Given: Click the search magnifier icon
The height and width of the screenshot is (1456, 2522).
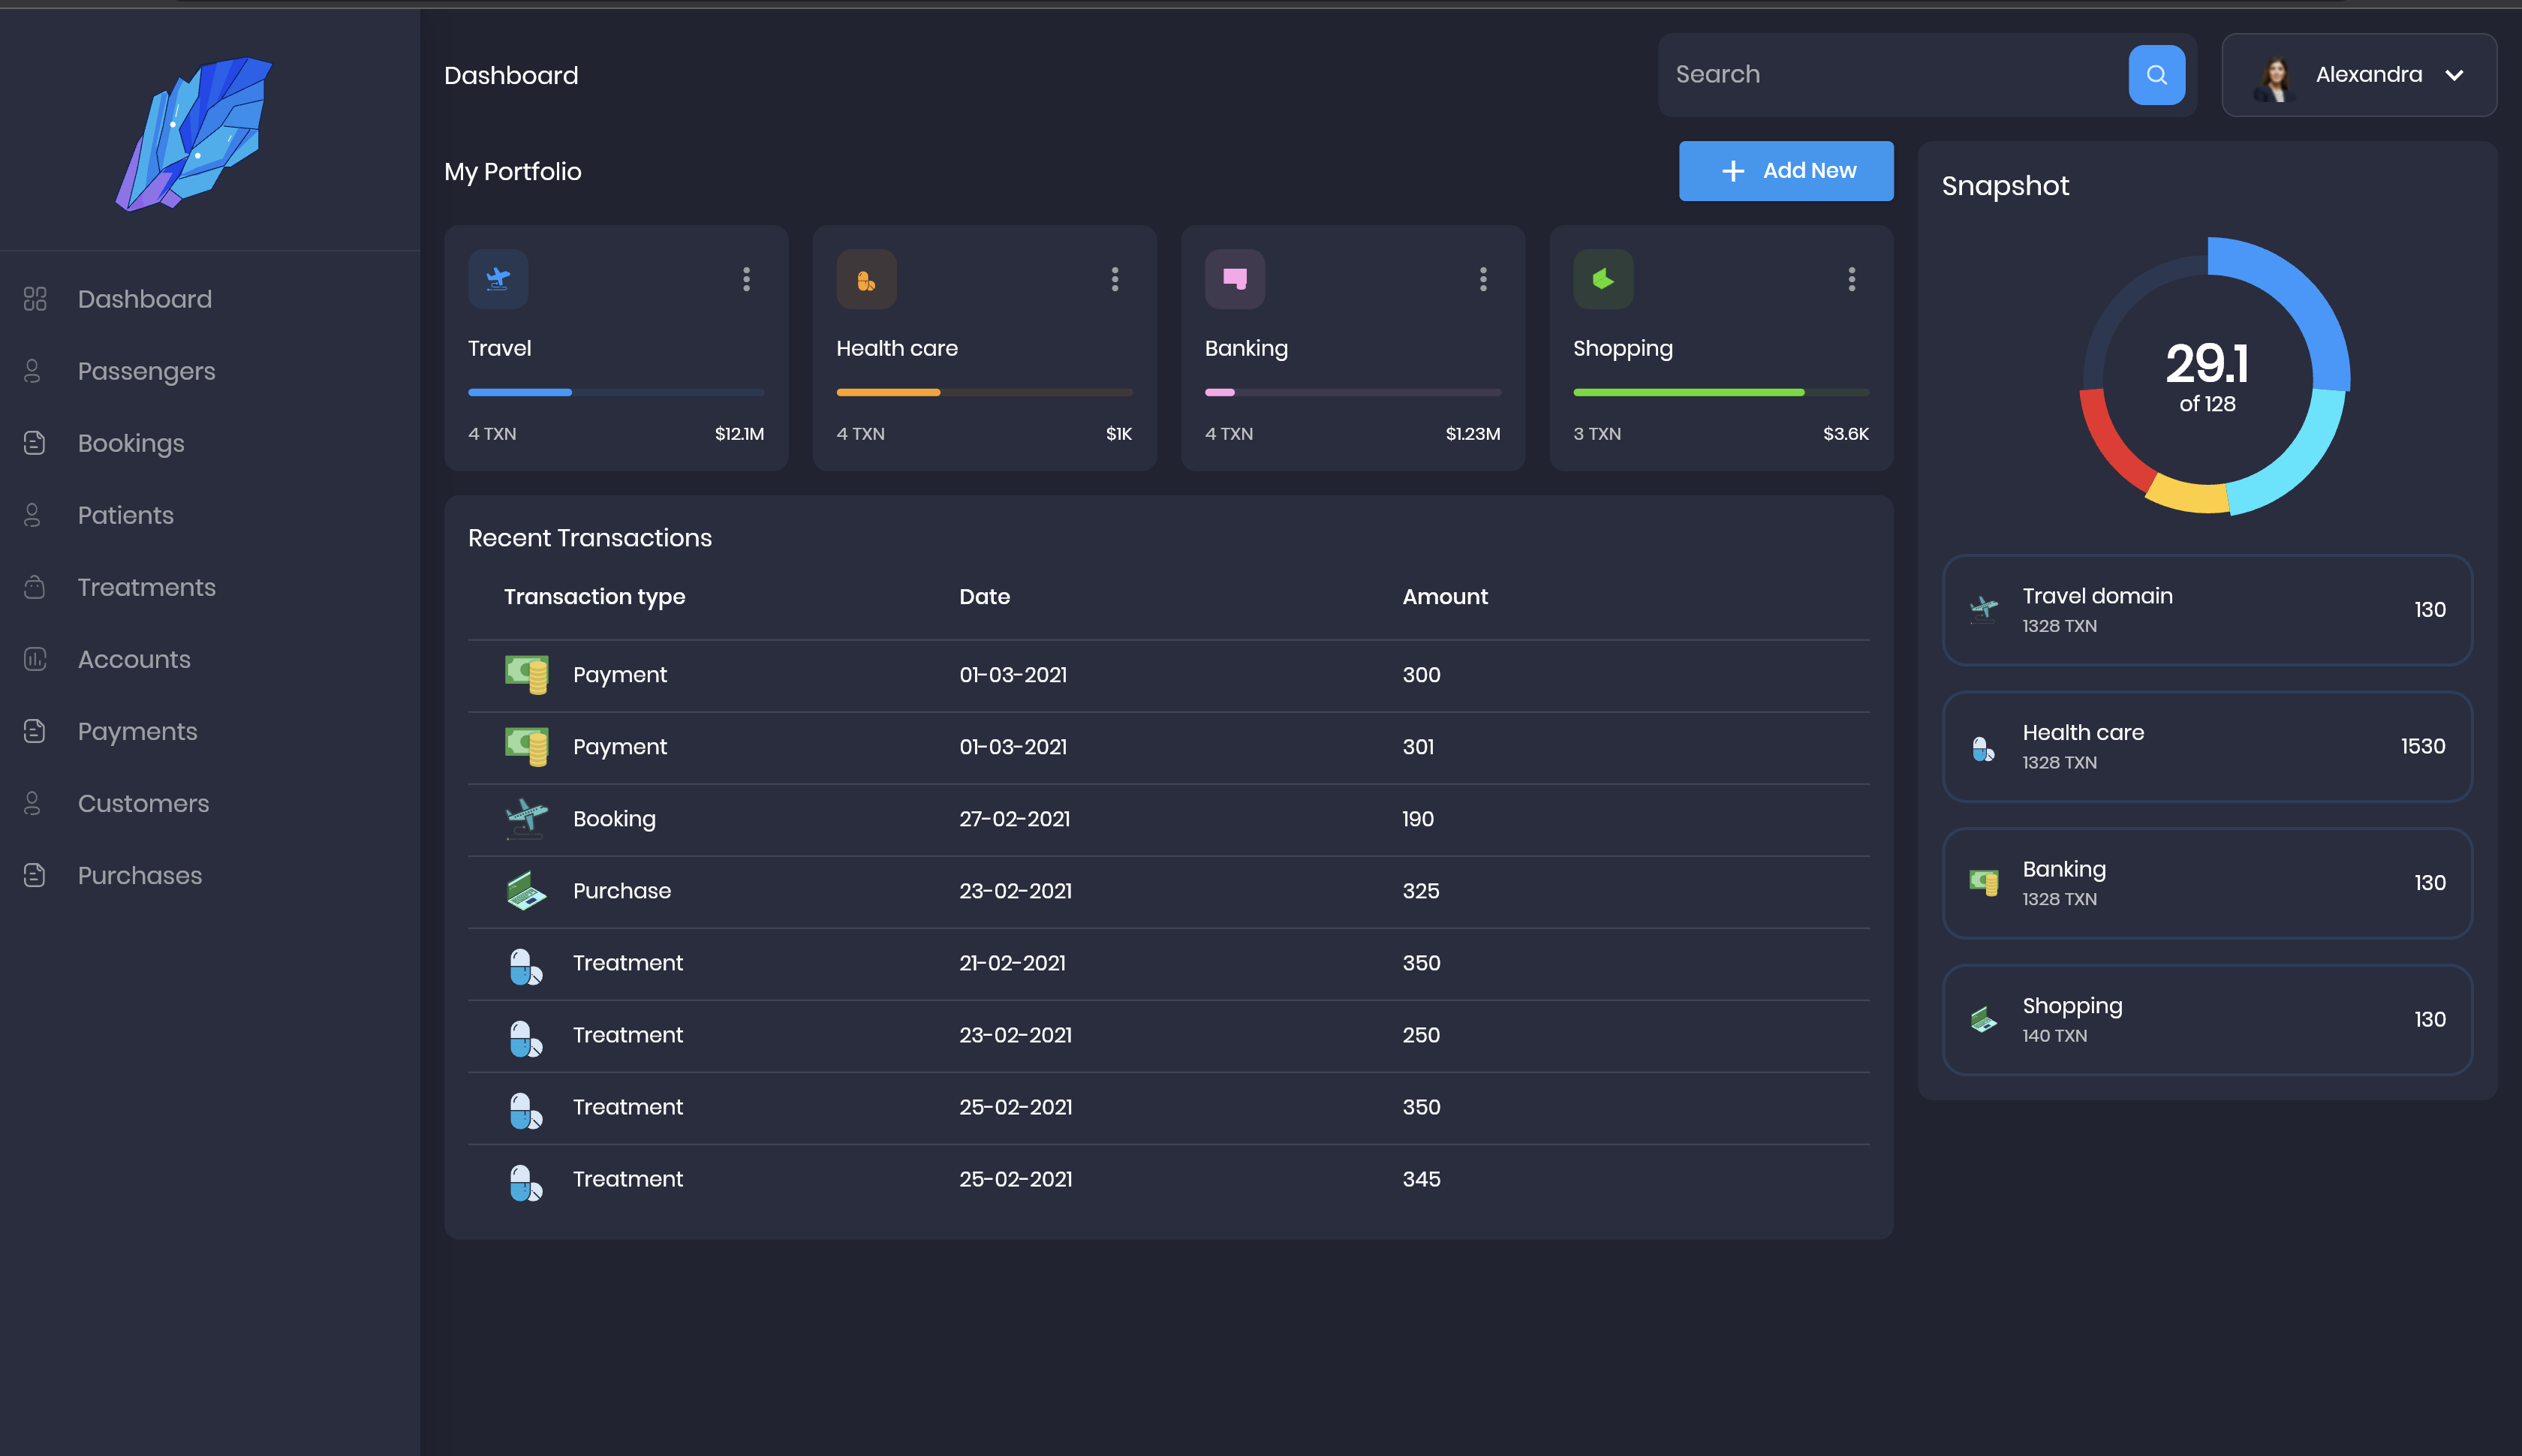Looking at the screenshot, I should click(2156, 74).
